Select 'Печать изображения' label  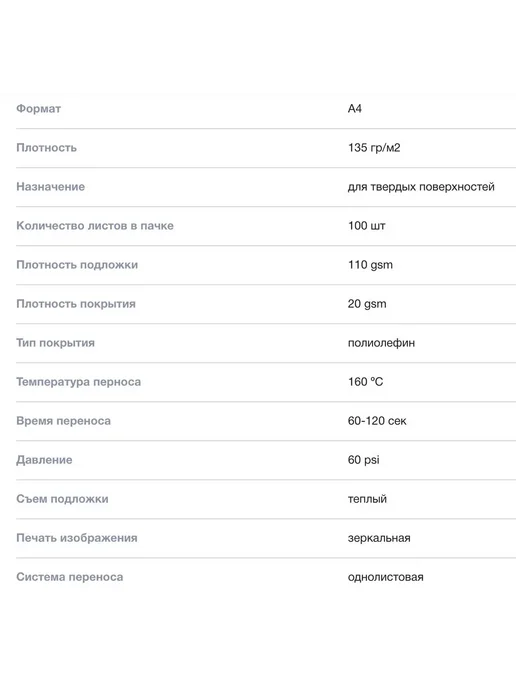77,538
